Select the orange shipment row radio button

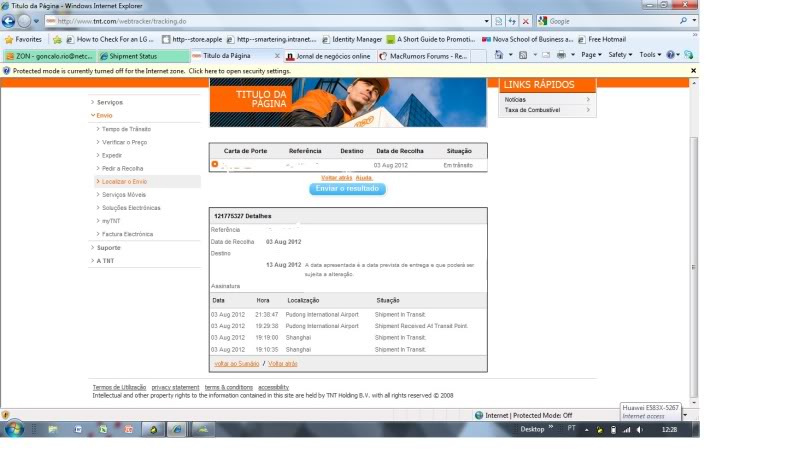pos(215,164)
